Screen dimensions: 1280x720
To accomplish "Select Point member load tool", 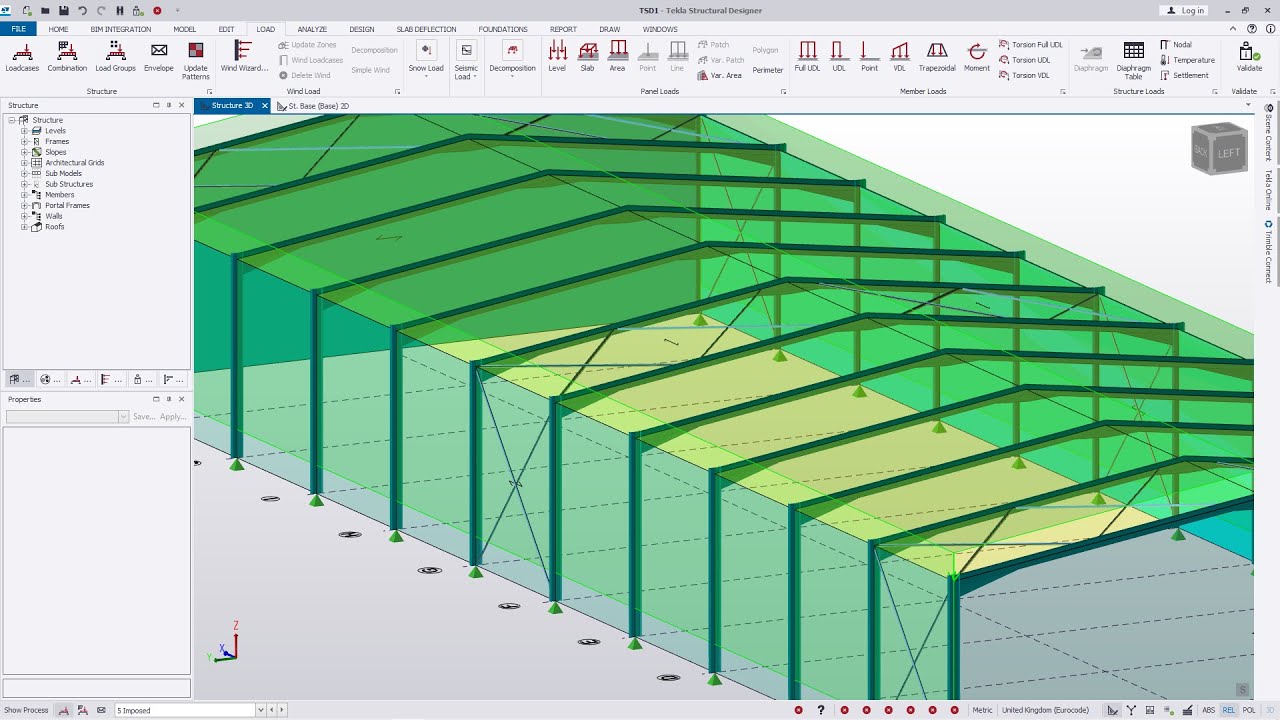I will click(869, 57).
